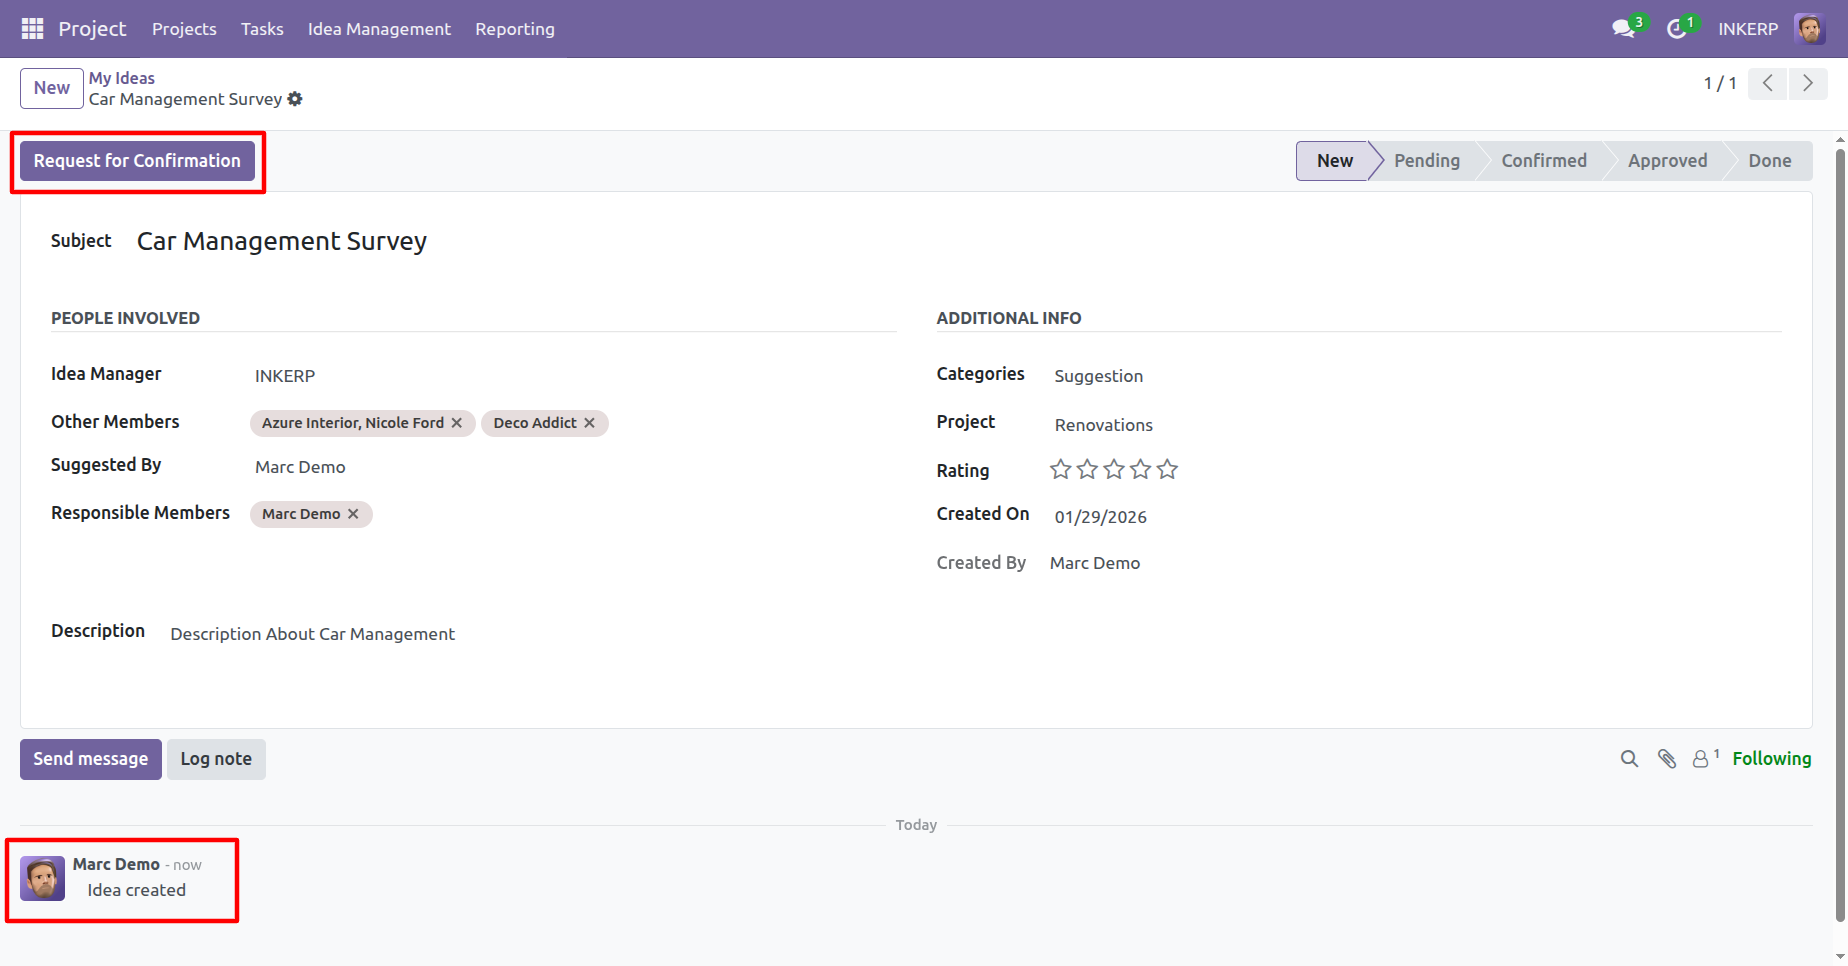Show followers list icon
Screen dimensions: 1848x966
click(1705, 759)
